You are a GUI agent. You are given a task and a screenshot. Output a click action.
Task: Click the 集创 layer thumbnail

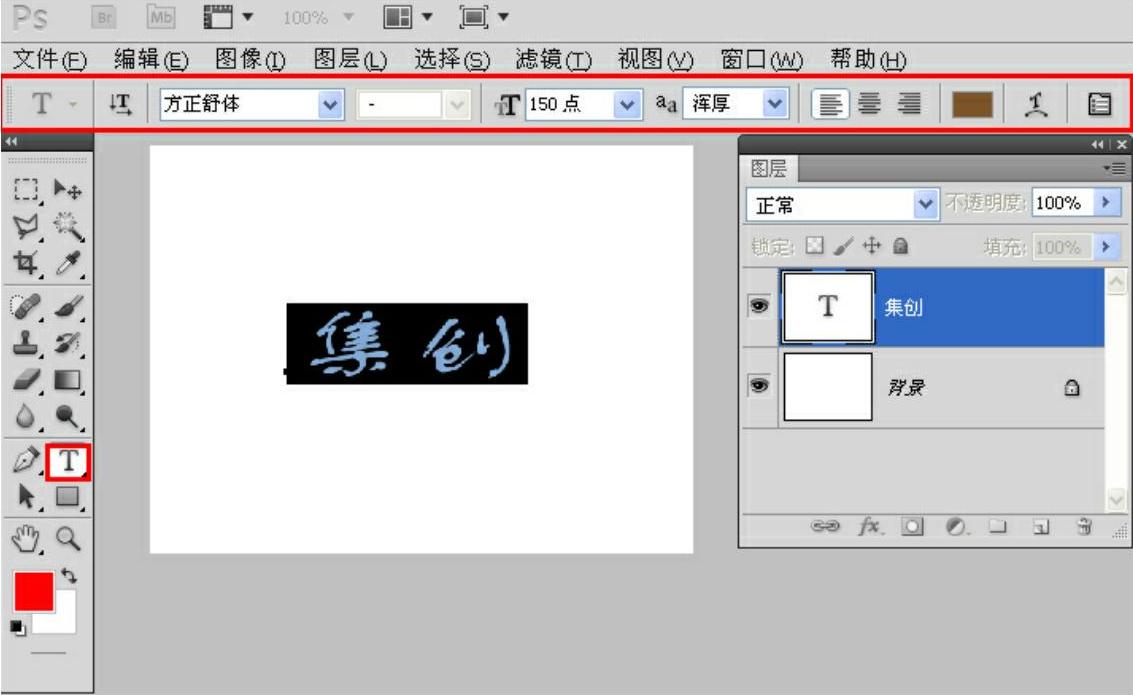828,307
